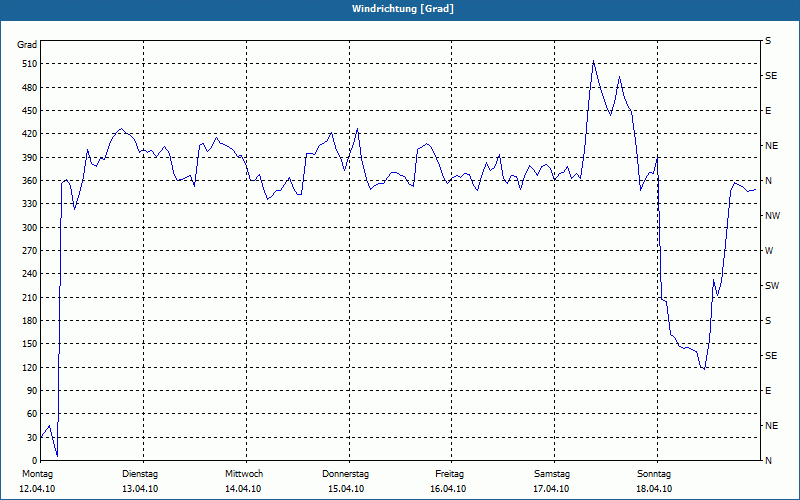Select the '180' y-axis value
Screen dimensions: 800x500
click(30, 321)
